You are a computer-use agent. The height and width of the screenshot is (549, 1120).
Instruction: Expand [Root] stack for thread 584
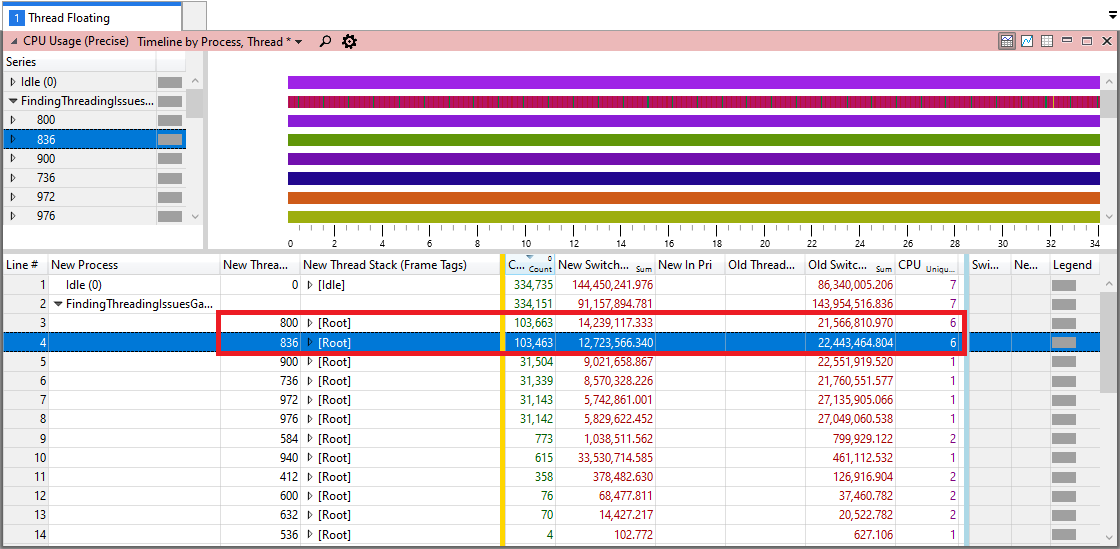[310, 438]
